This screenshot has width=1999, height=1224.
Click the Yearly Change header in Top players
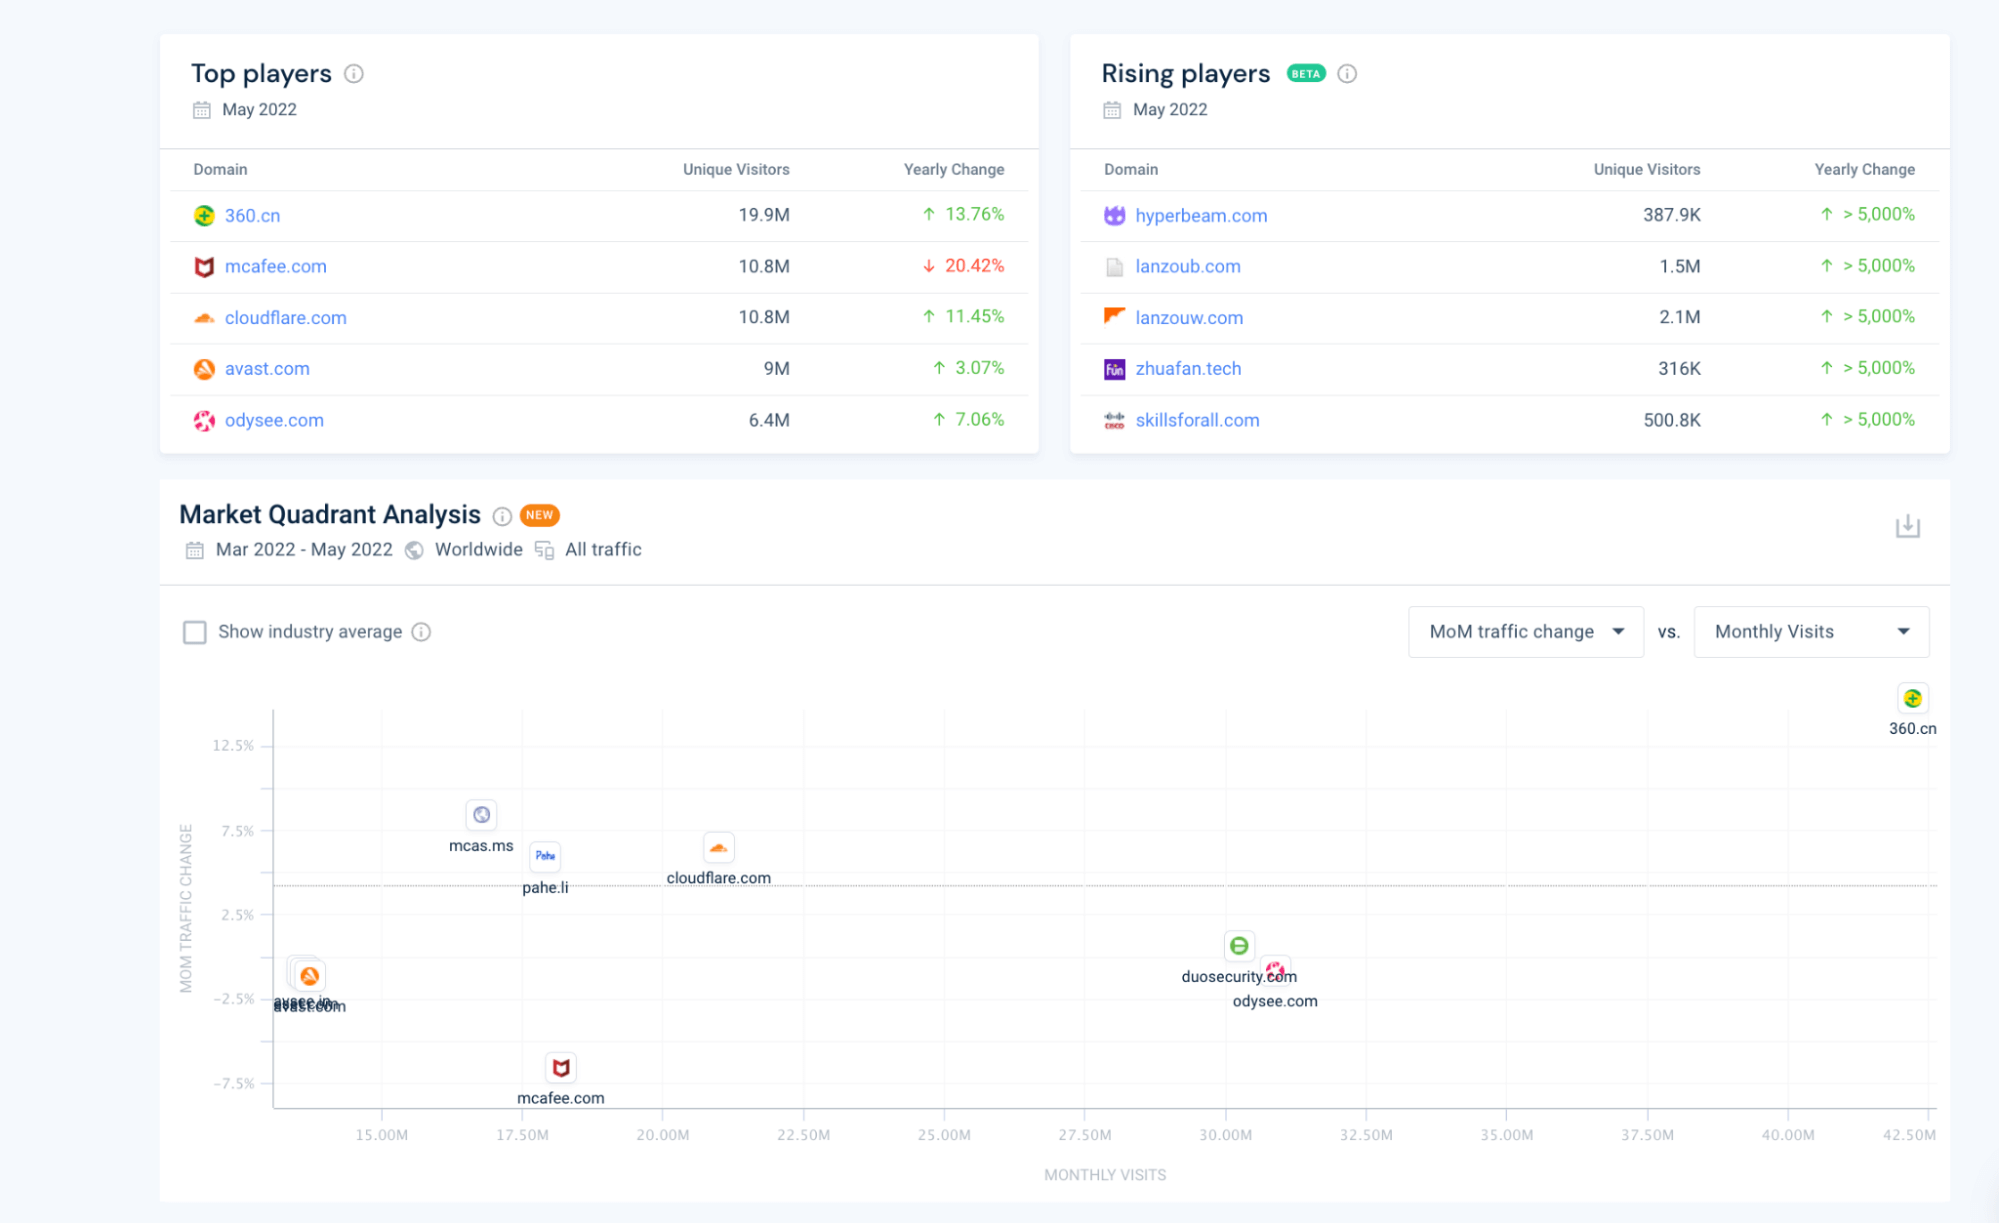tap(953, 170)
